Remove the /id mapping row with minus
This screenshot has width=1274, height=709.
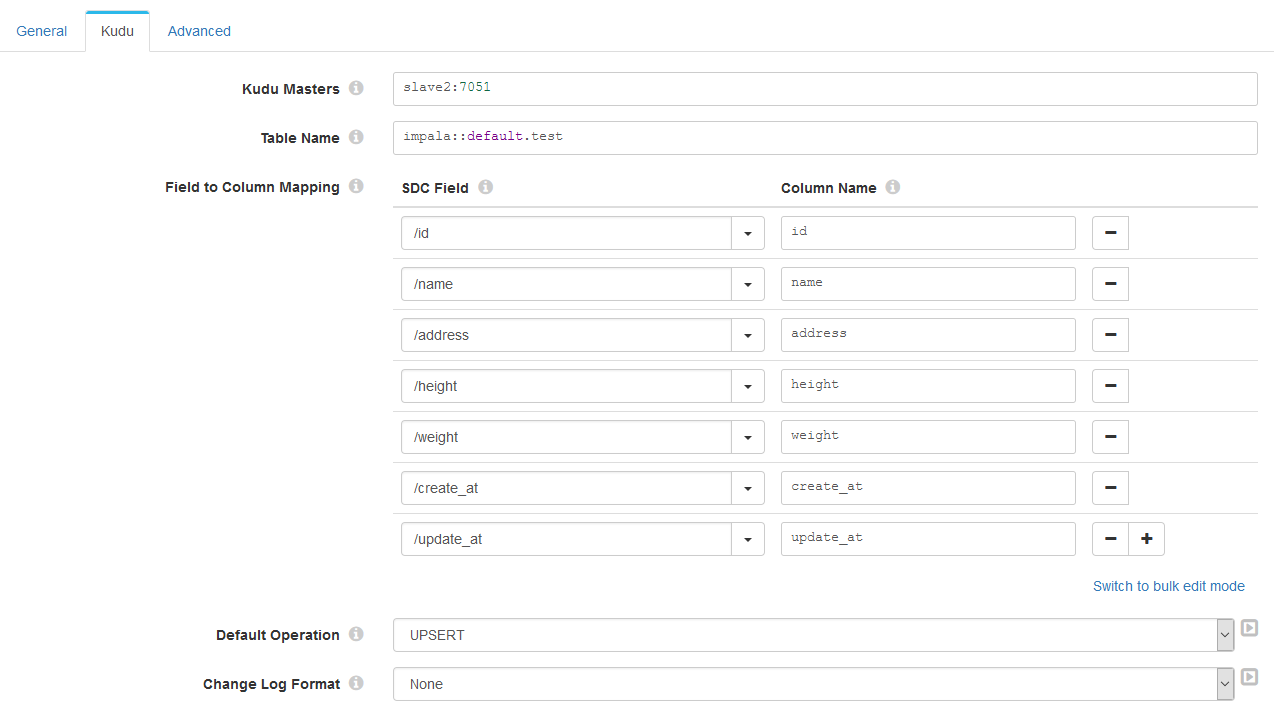point(1110,233)
